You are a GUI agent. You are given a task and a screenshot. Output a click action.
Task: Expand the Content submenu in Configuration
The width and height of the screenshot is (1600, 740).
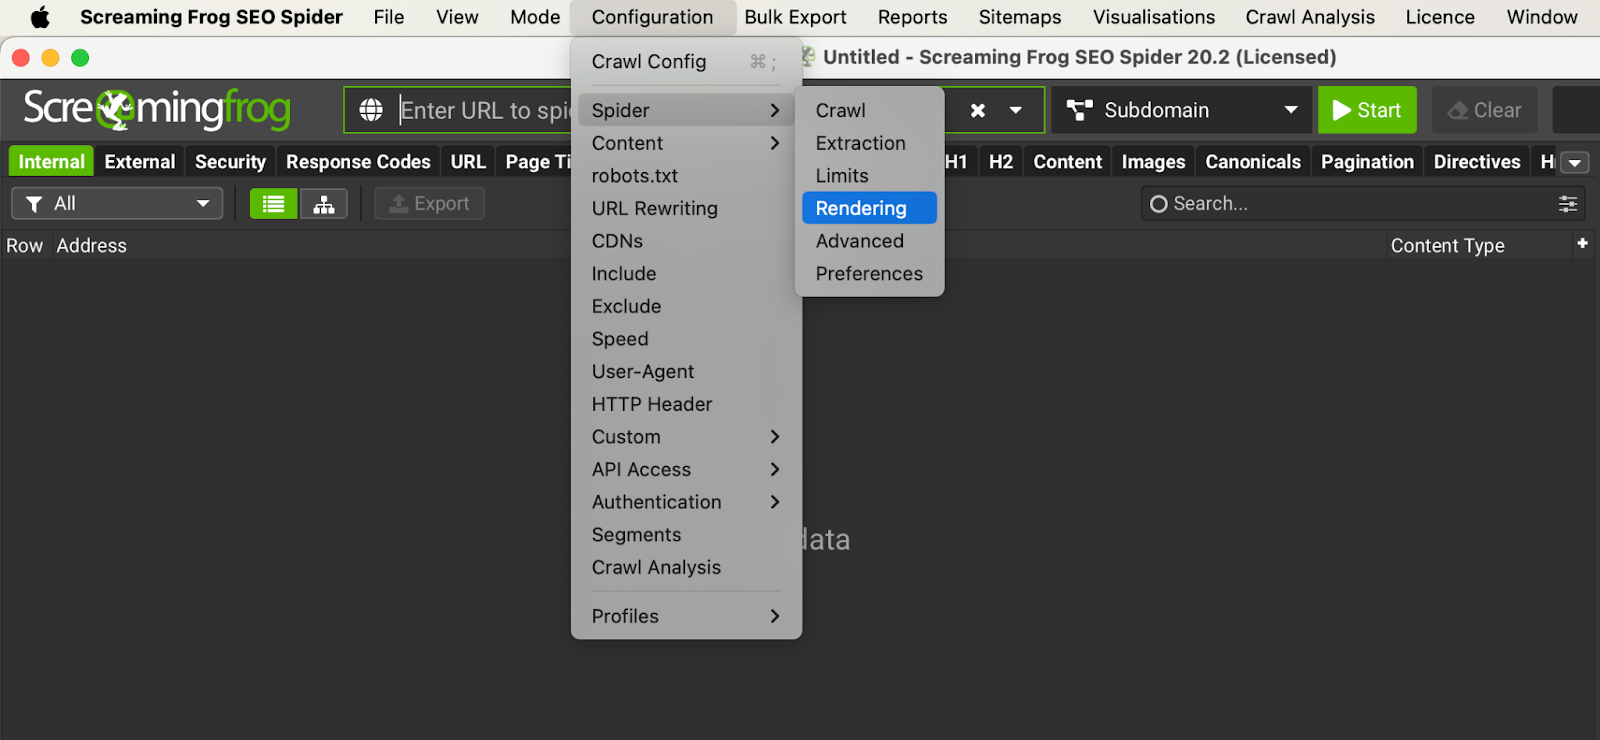click(686, 143)
